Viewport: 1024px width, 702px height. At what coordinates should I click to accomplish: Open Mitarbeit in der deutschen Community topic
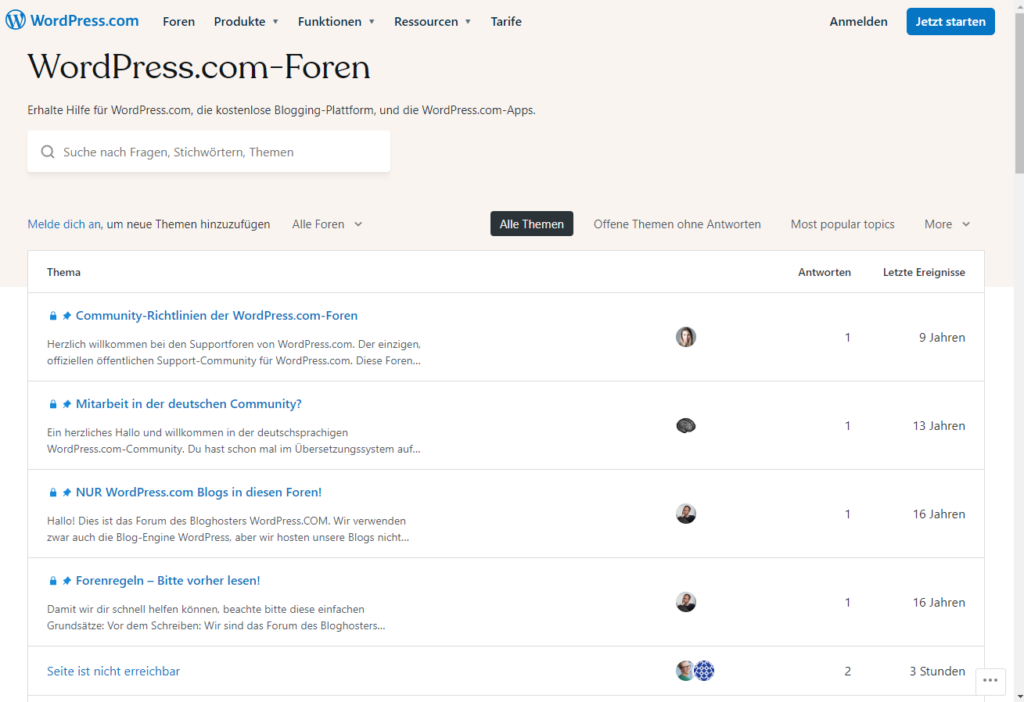coord(189,404)
